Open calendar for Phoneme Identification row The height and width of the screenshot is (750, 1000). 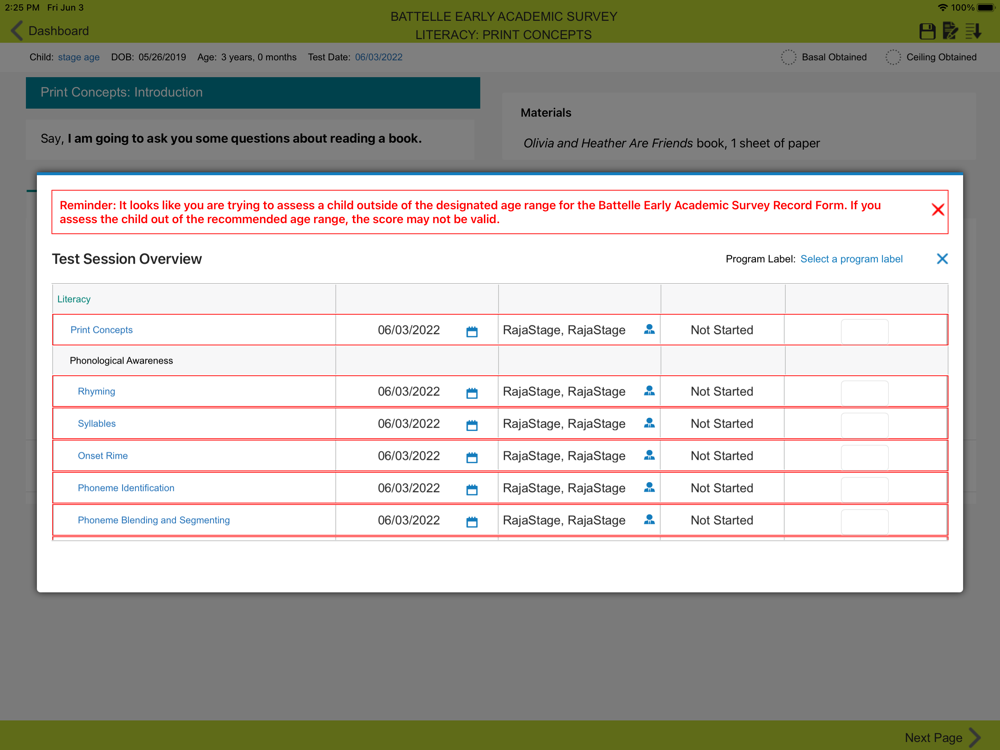click(x=472, y=489)
